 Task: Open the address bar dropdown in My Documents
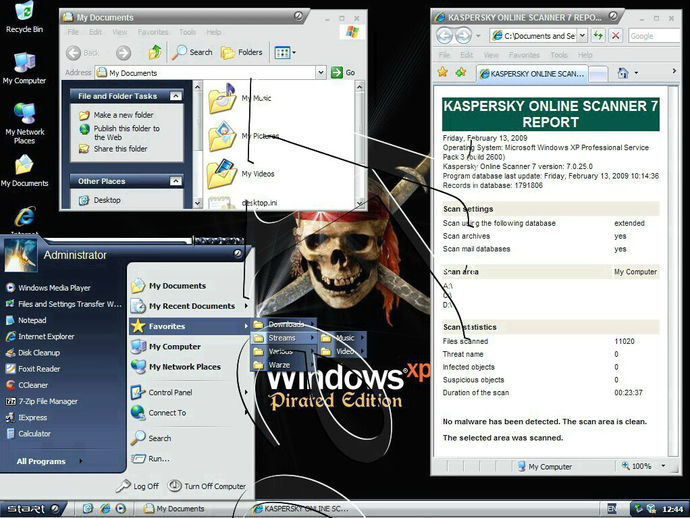321,72
